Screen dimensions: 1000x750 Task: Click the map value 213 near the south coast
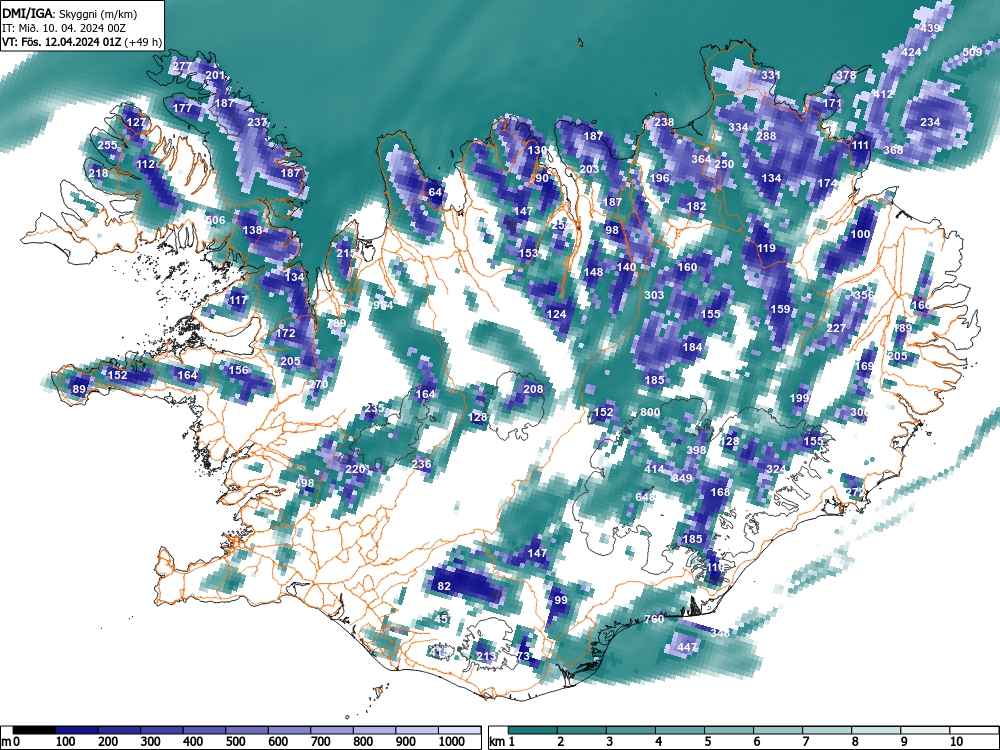(x=486, y=656)
